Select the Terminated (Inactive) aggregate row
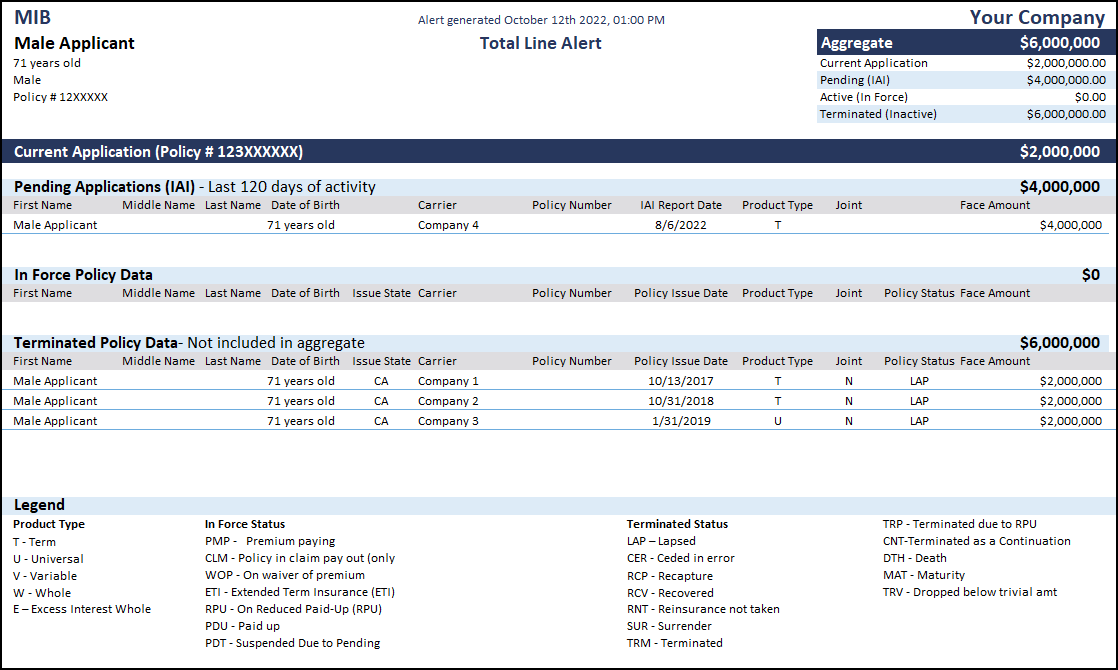 tap(961, 114)
